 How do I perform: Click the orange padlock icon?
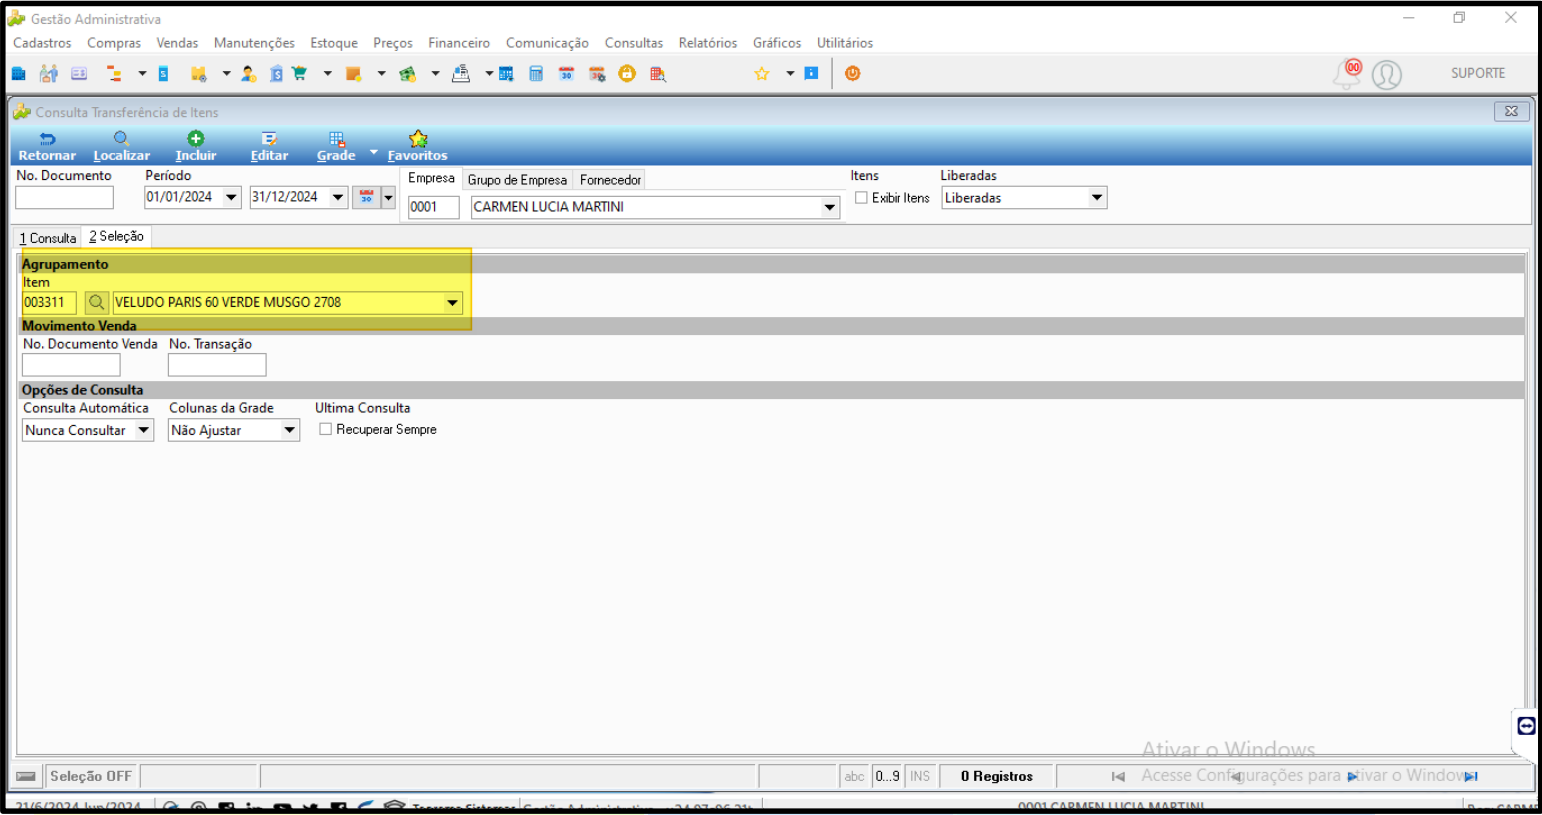click(x=627, y=73)
